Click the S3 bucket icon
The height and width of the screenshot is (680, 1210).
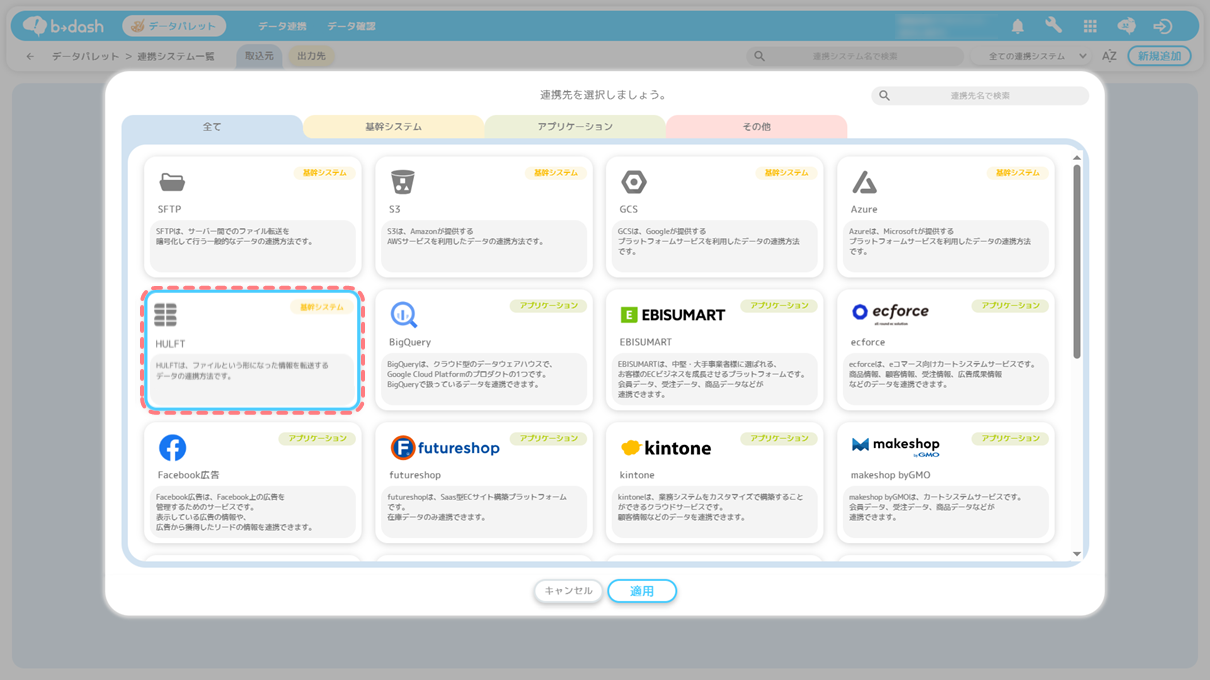pyautogui.click(x=402, y=182)
